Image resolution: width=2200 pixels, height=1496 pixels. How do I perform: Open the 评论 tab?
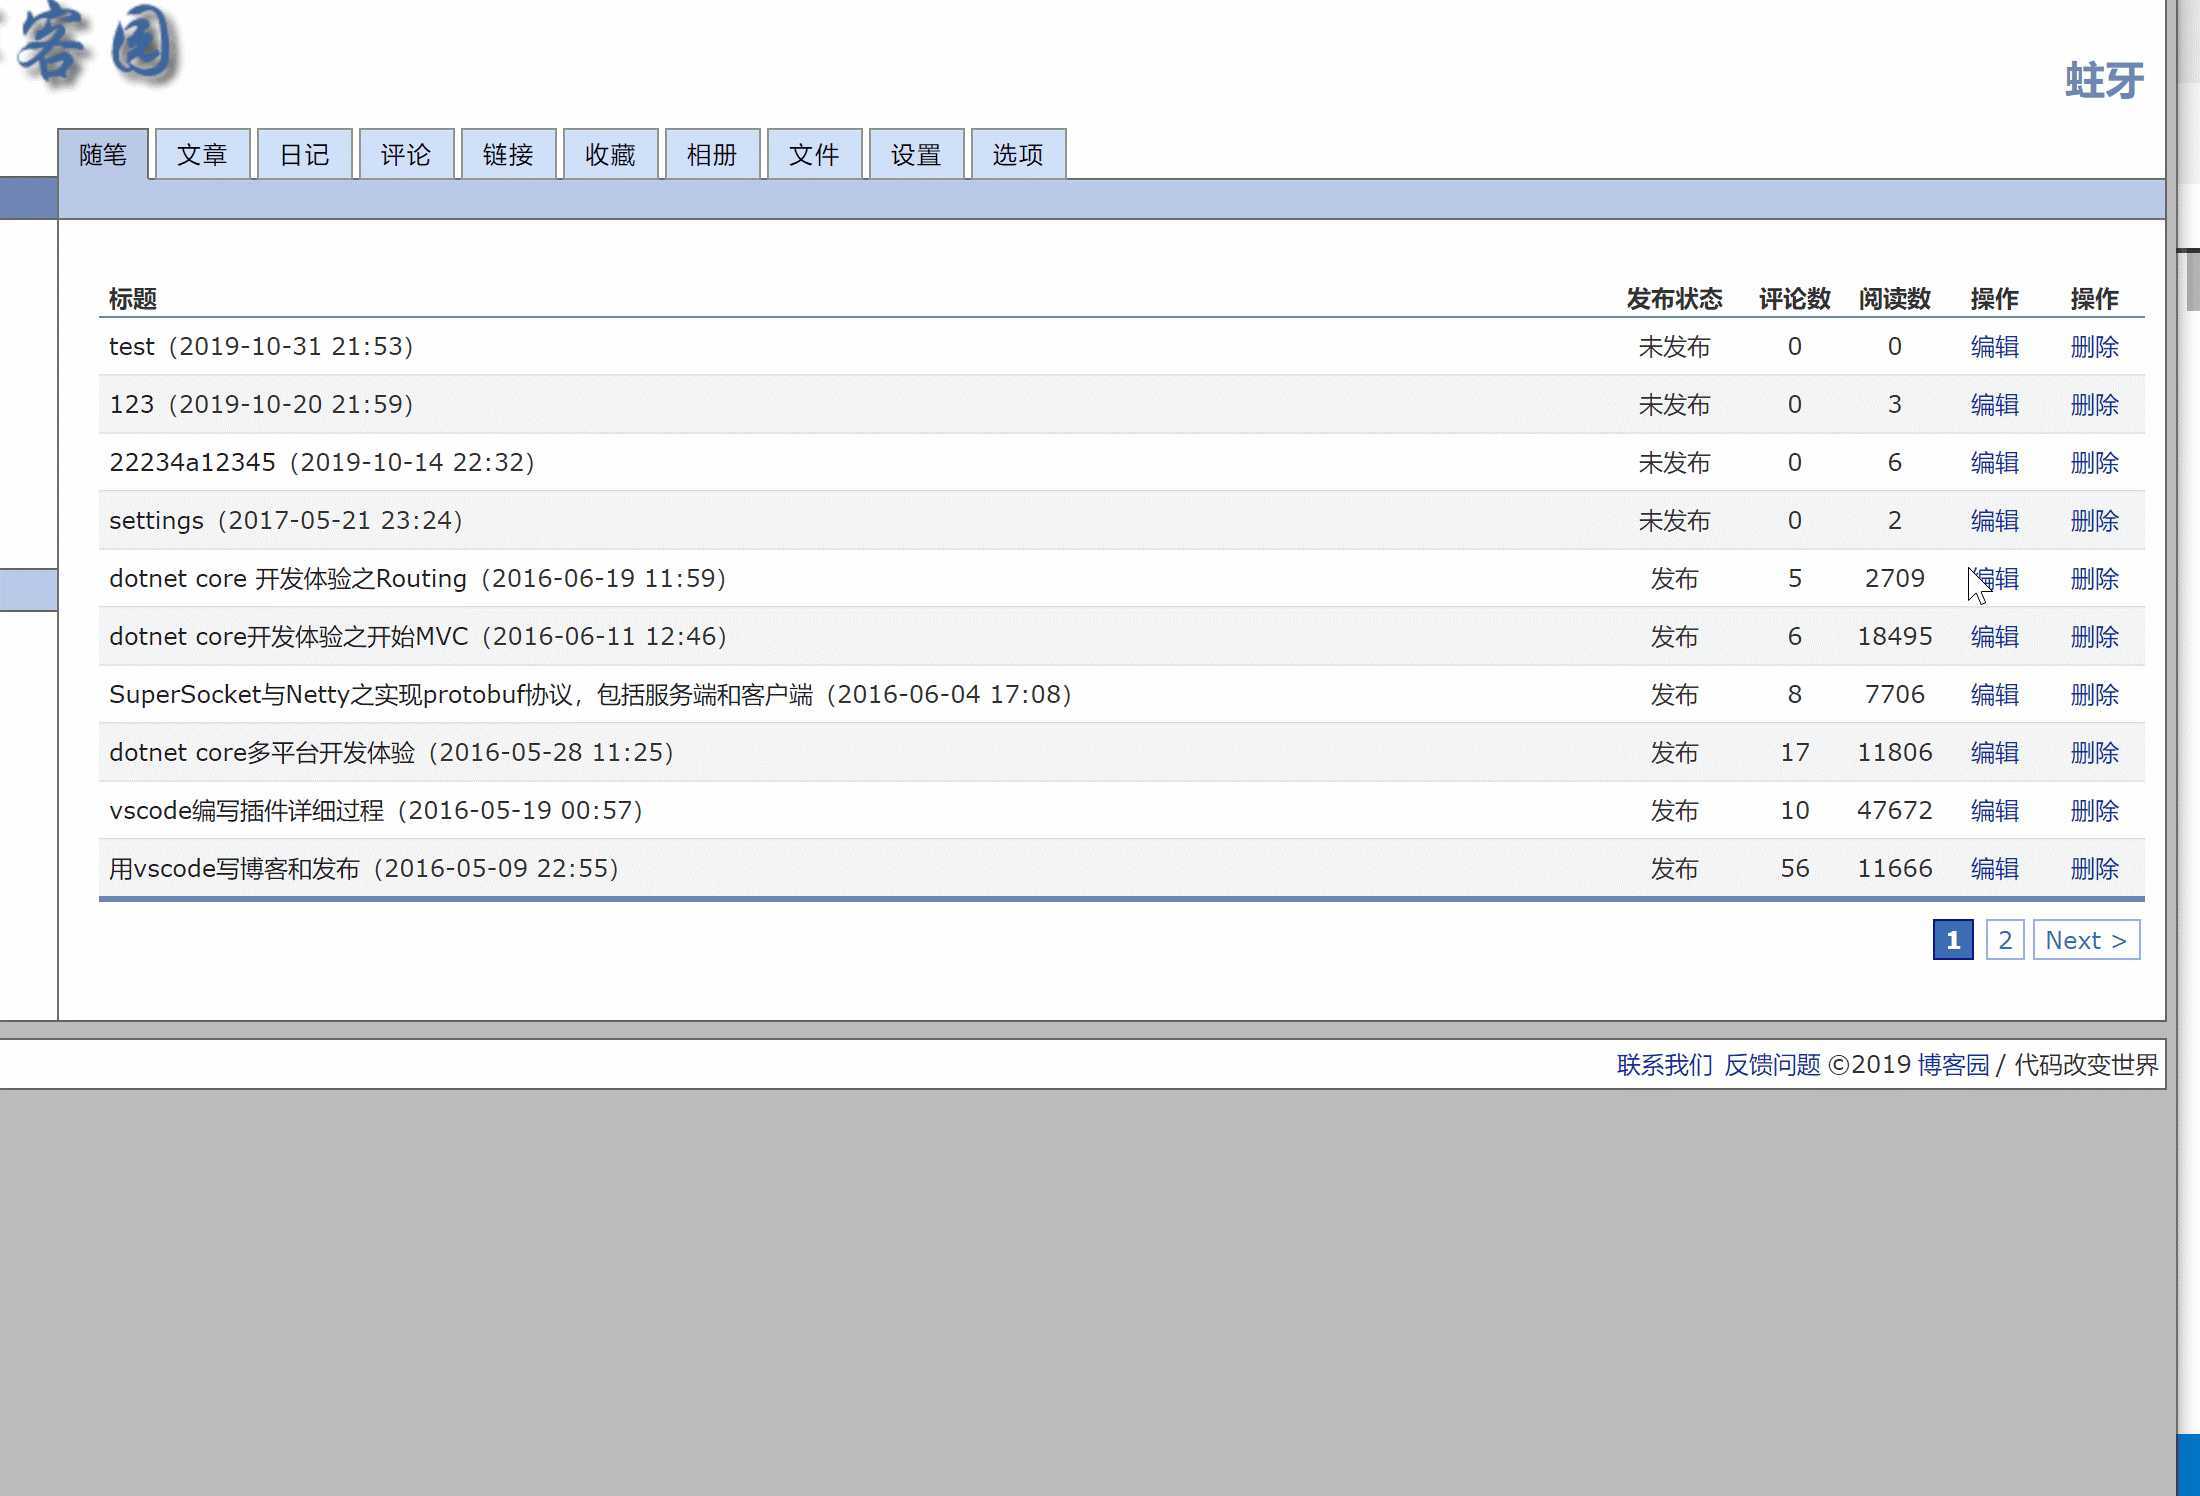point(406,155)
